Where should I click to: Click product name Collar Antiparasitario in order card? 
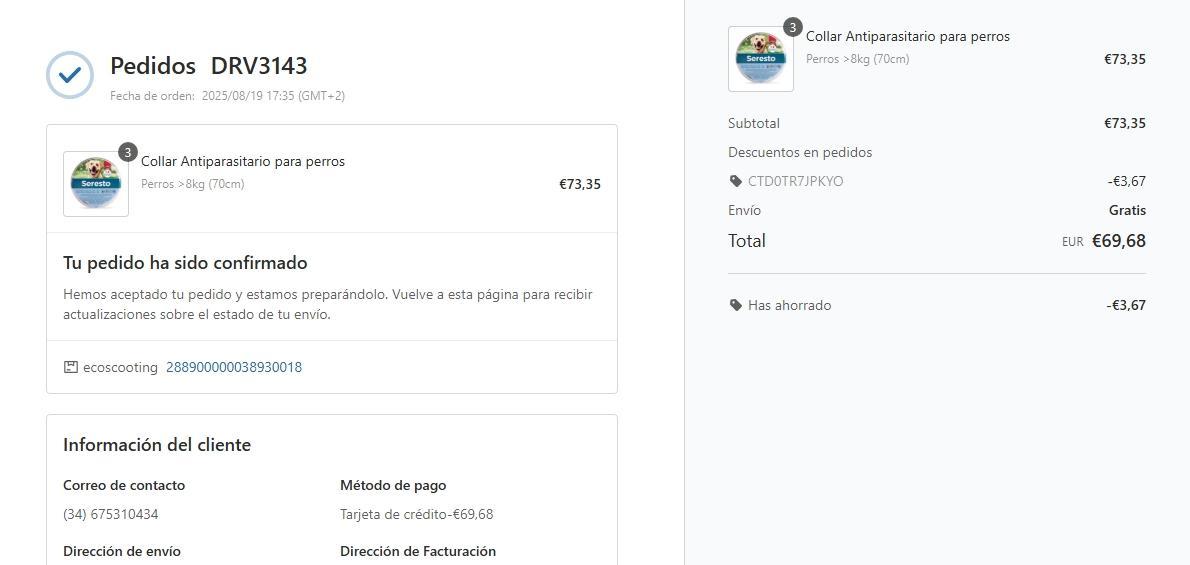click(243, 161)
